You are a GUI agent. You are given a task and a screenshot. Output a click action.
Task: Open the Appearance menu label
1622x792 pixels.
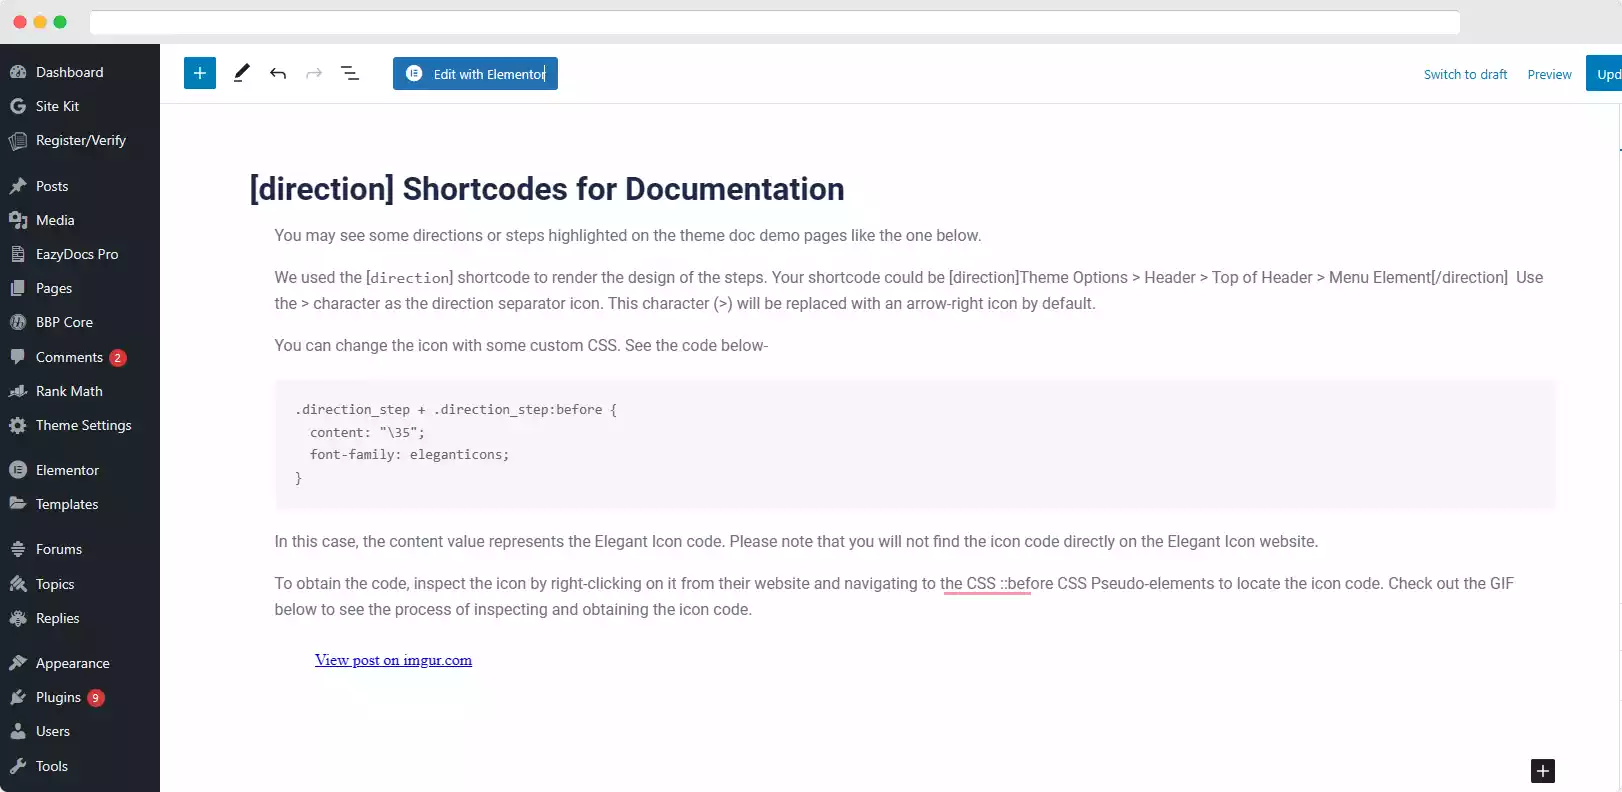coord(73,663)
